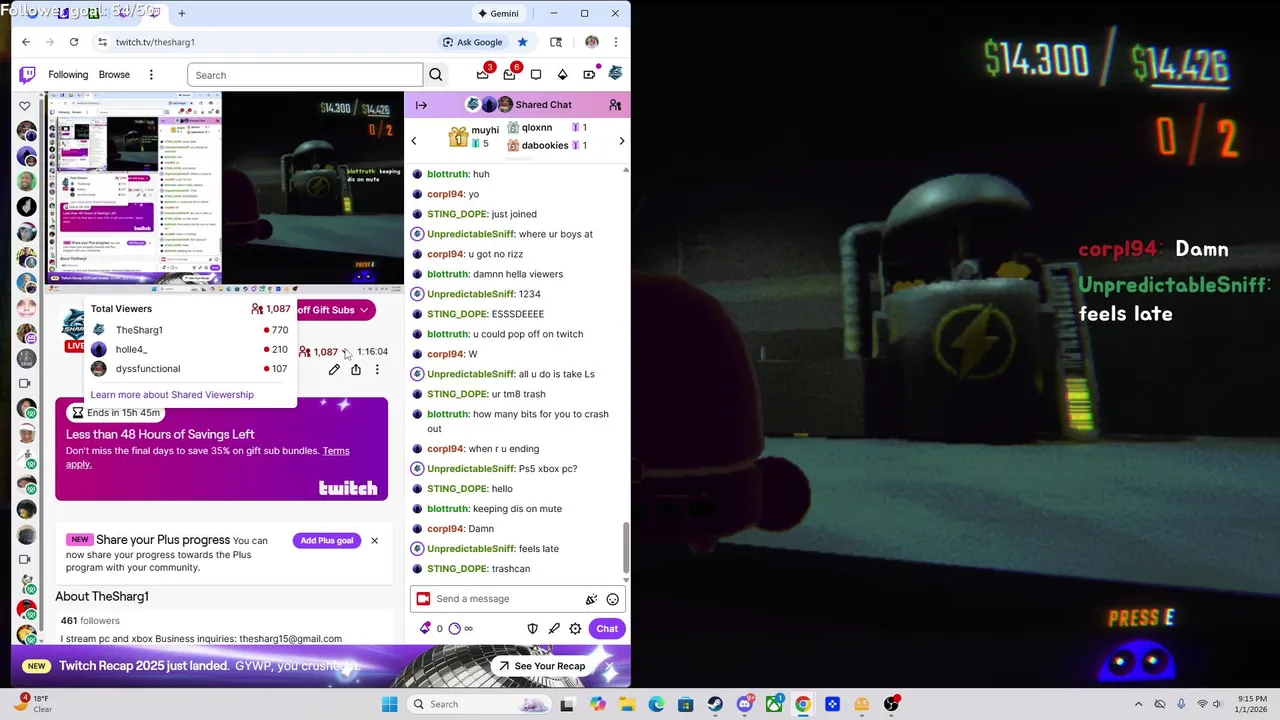Click the Twitch search magnifier button
Image resolution: width=1280 pixels, height=720 pixels.
[436, 75]
